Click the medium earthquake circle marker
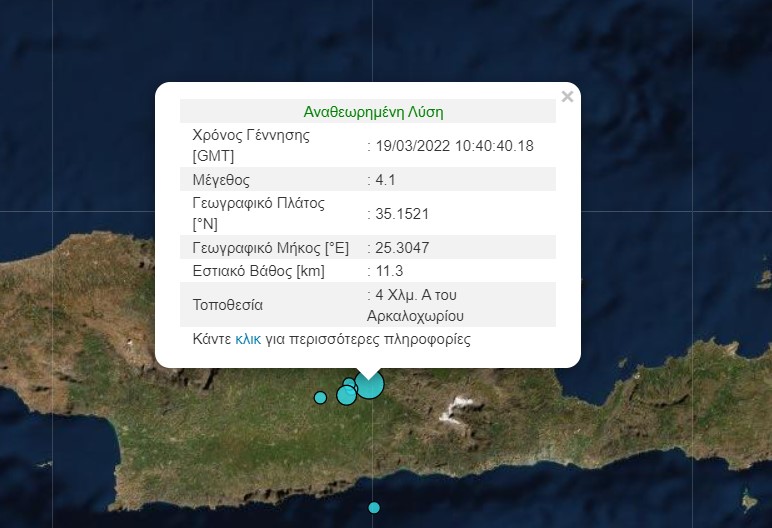 347,395
